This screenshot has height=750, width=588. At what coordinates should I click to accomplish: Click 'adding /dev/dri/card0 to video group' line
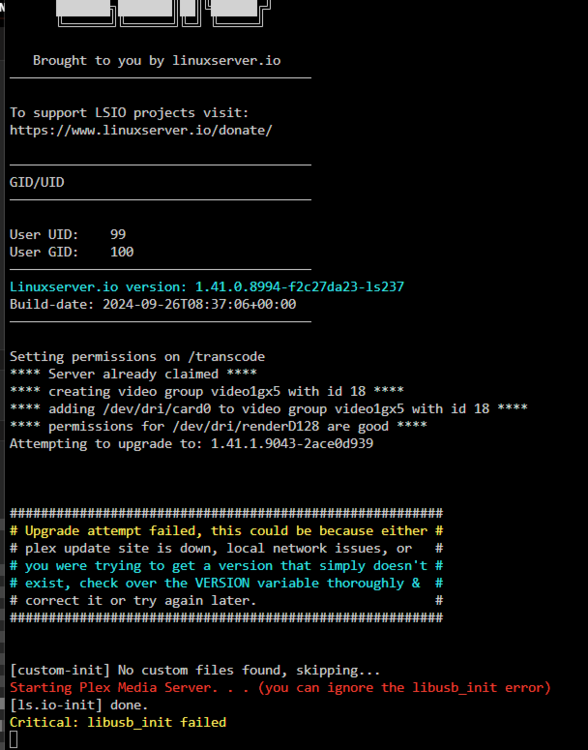click(268, 409)
